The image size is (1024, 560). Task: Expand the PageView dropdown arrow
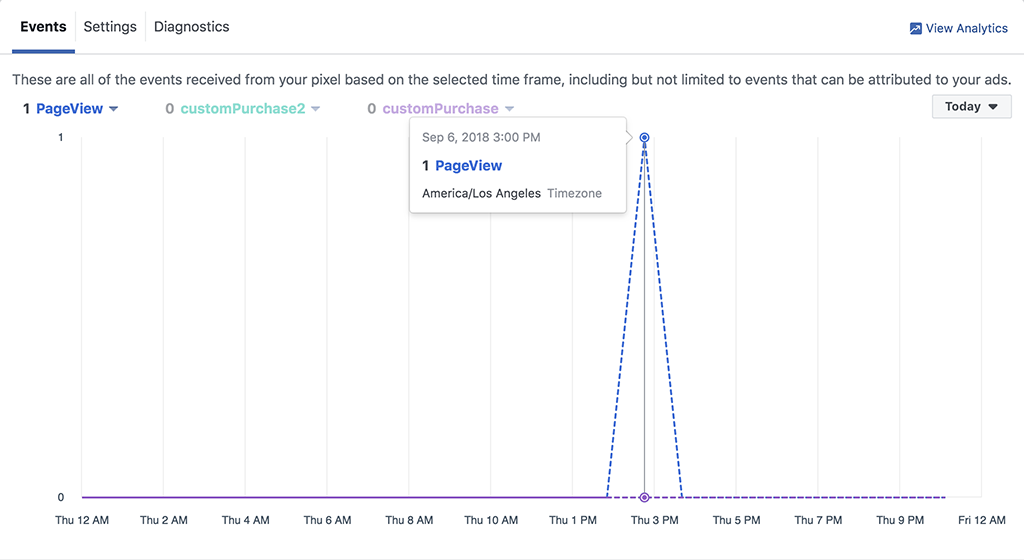pos(114,109)
